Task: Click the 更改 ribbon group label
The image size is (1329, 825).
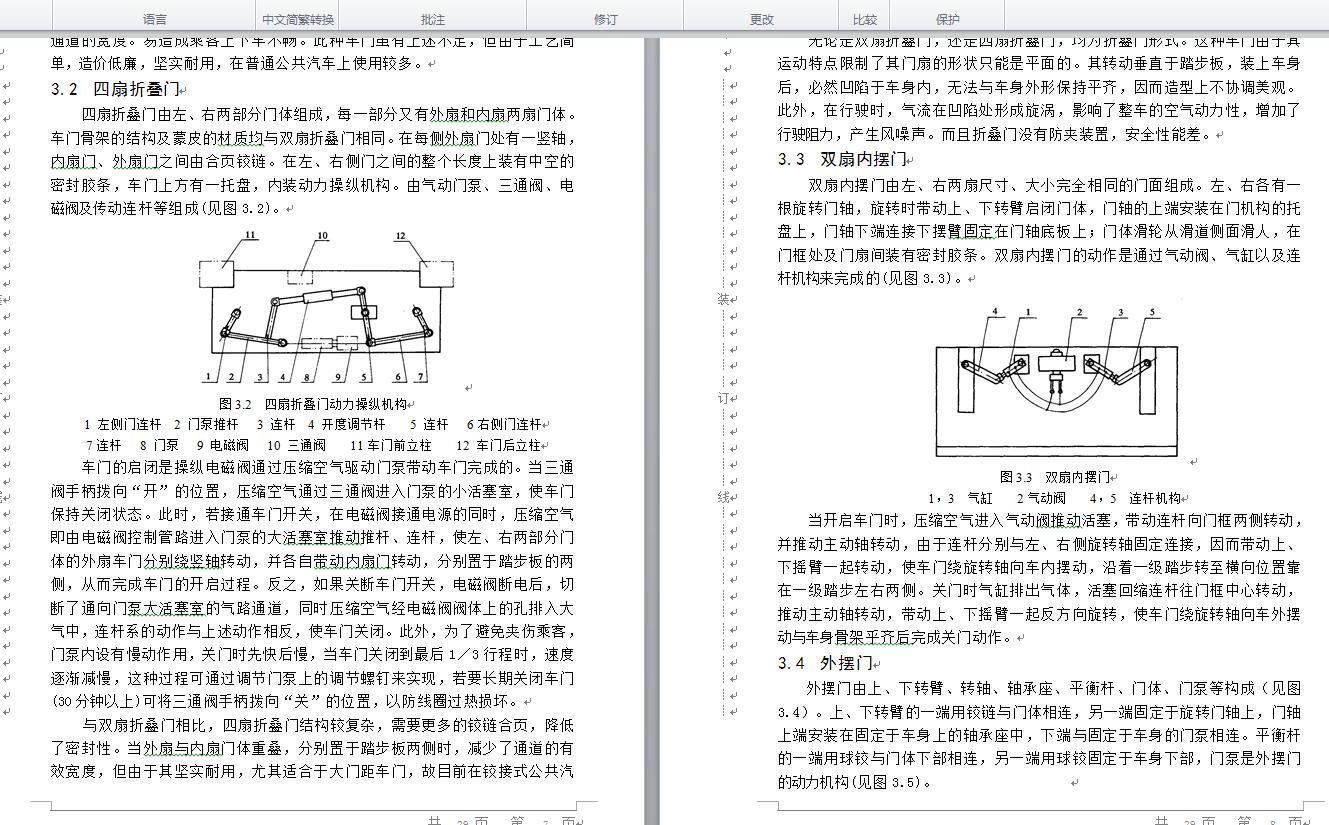Action: pyautogui.click(x=762, y=19)
